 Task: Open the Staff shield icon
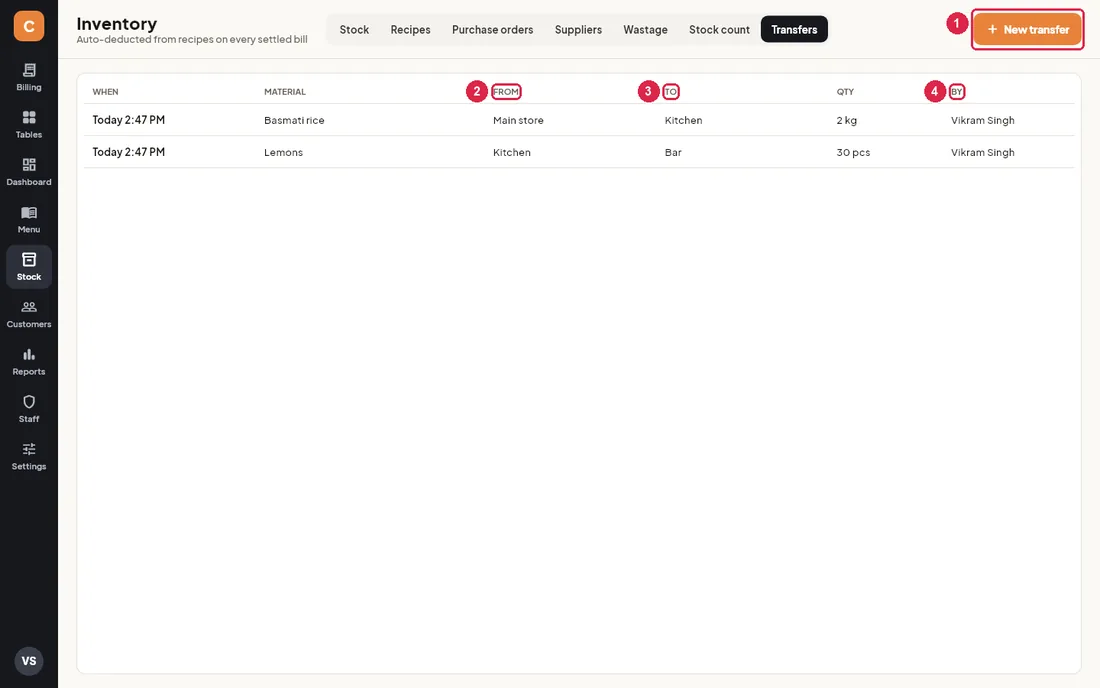point(29,402)
